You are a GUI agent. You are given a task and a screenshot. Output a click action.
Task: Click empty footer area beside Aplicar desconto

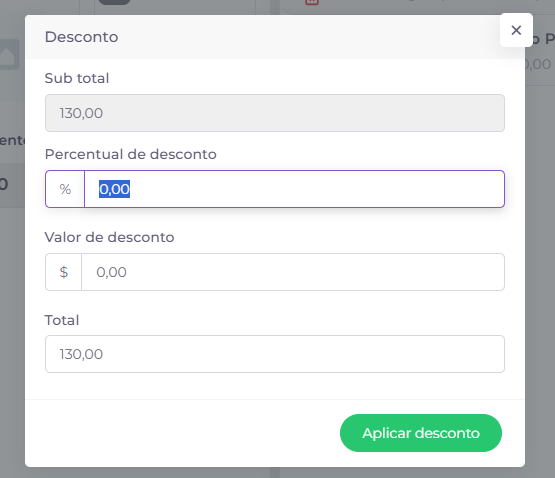click(177, 433)
